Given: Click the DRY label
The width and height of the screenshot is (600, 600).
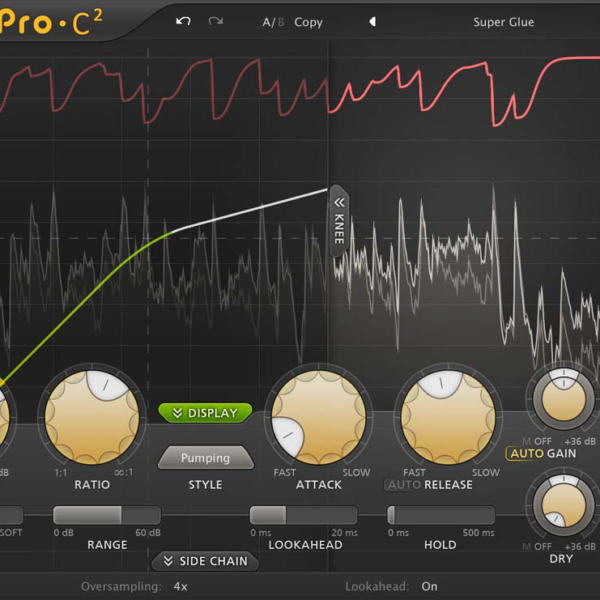Looking at the screenshot, I should pos(561,559).
